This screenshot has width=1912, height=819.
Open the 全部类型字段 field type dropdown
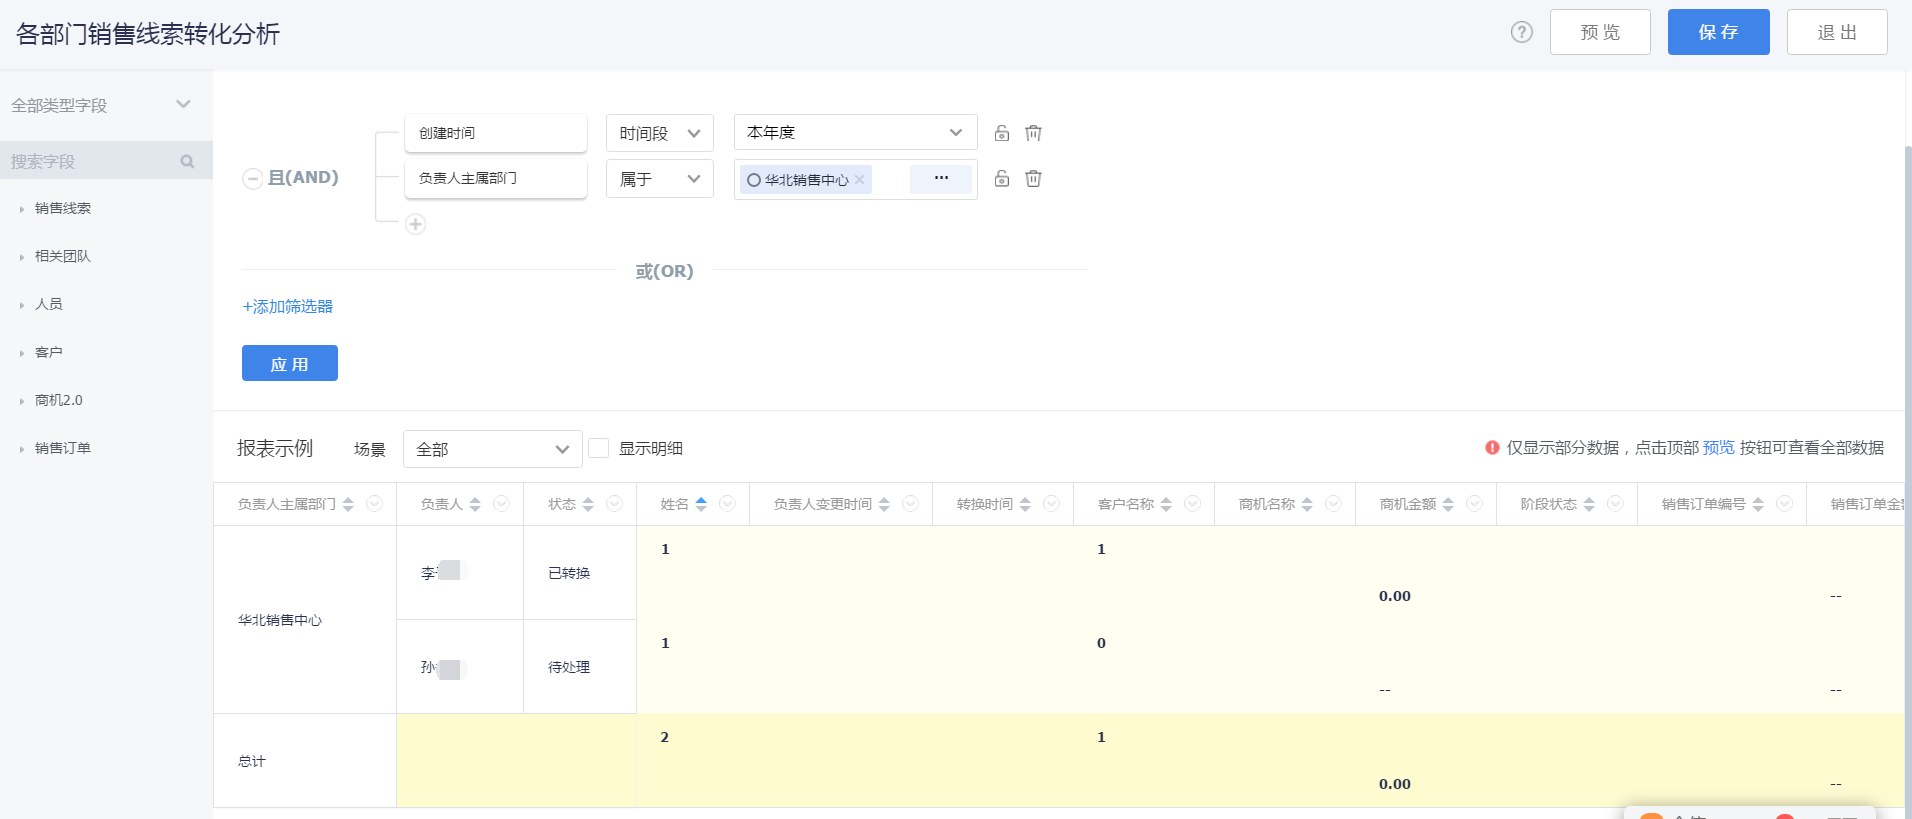click(101, 105)
